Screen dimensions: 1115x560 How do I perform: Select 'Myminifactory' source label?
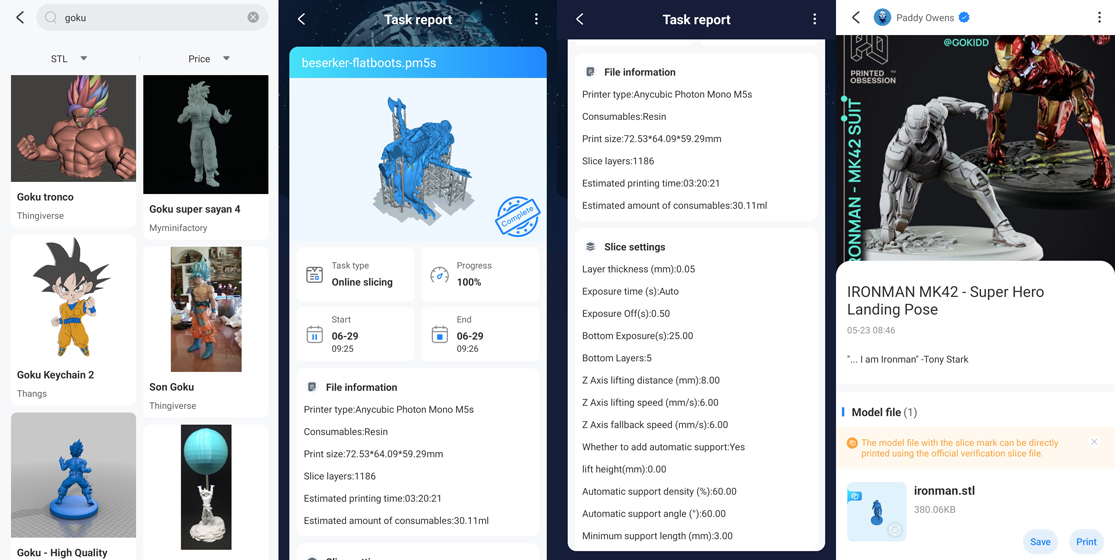pyautogui.click(x=178, y=228)
